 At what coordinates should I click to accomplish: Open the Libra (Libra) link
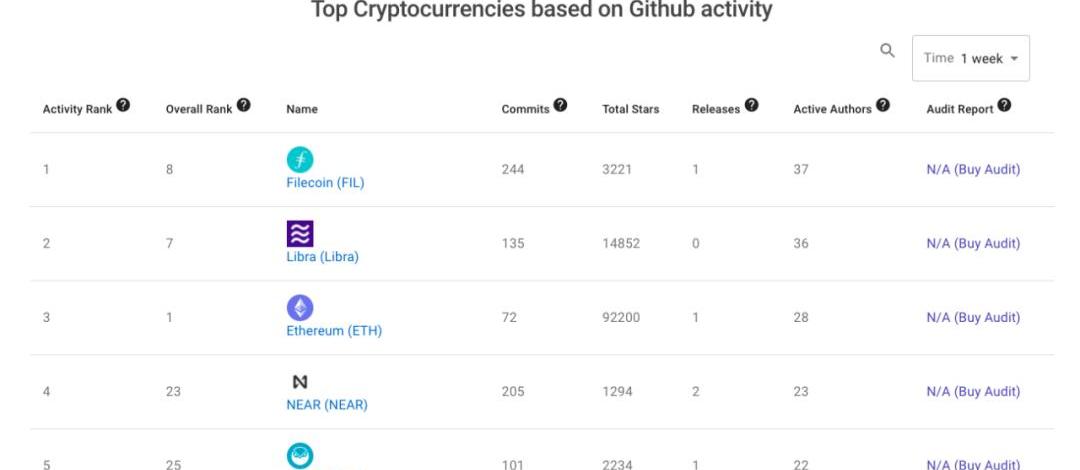[x=322, y=257]
